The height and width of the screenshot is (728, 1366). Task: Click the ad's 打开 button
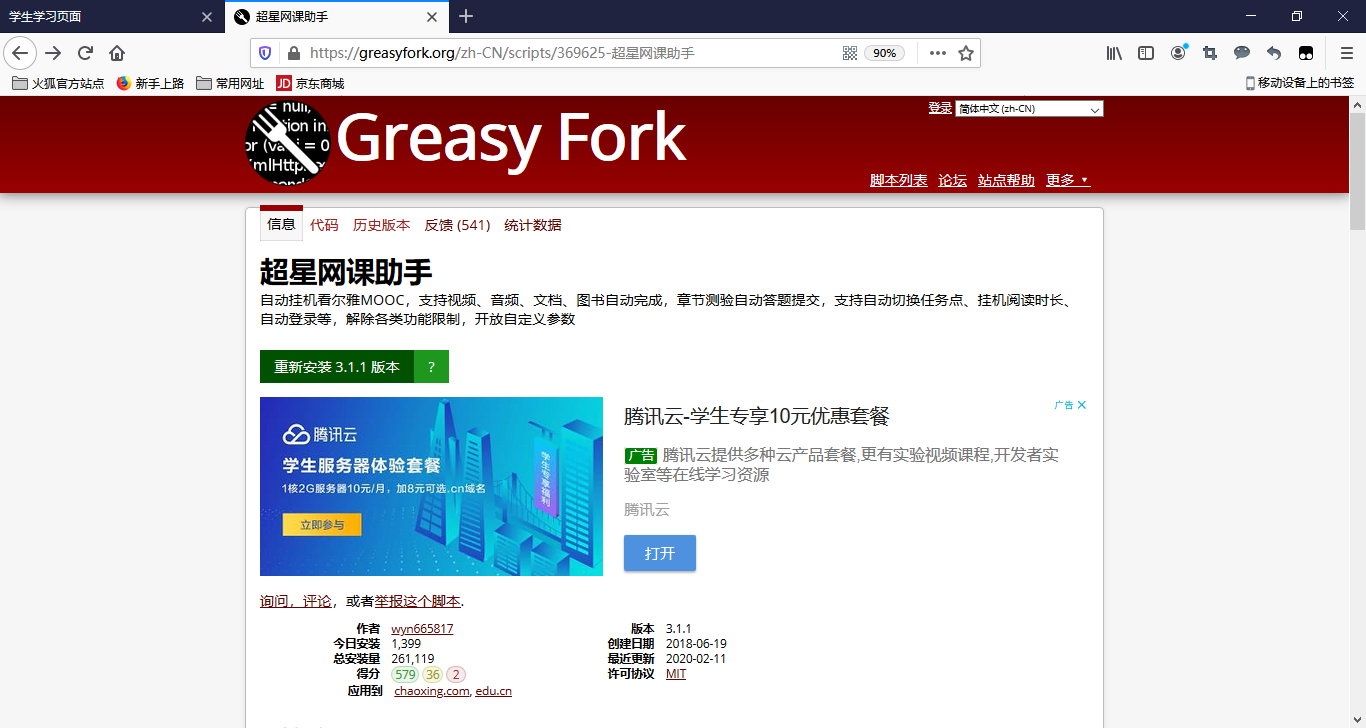[x=660, y=553]
